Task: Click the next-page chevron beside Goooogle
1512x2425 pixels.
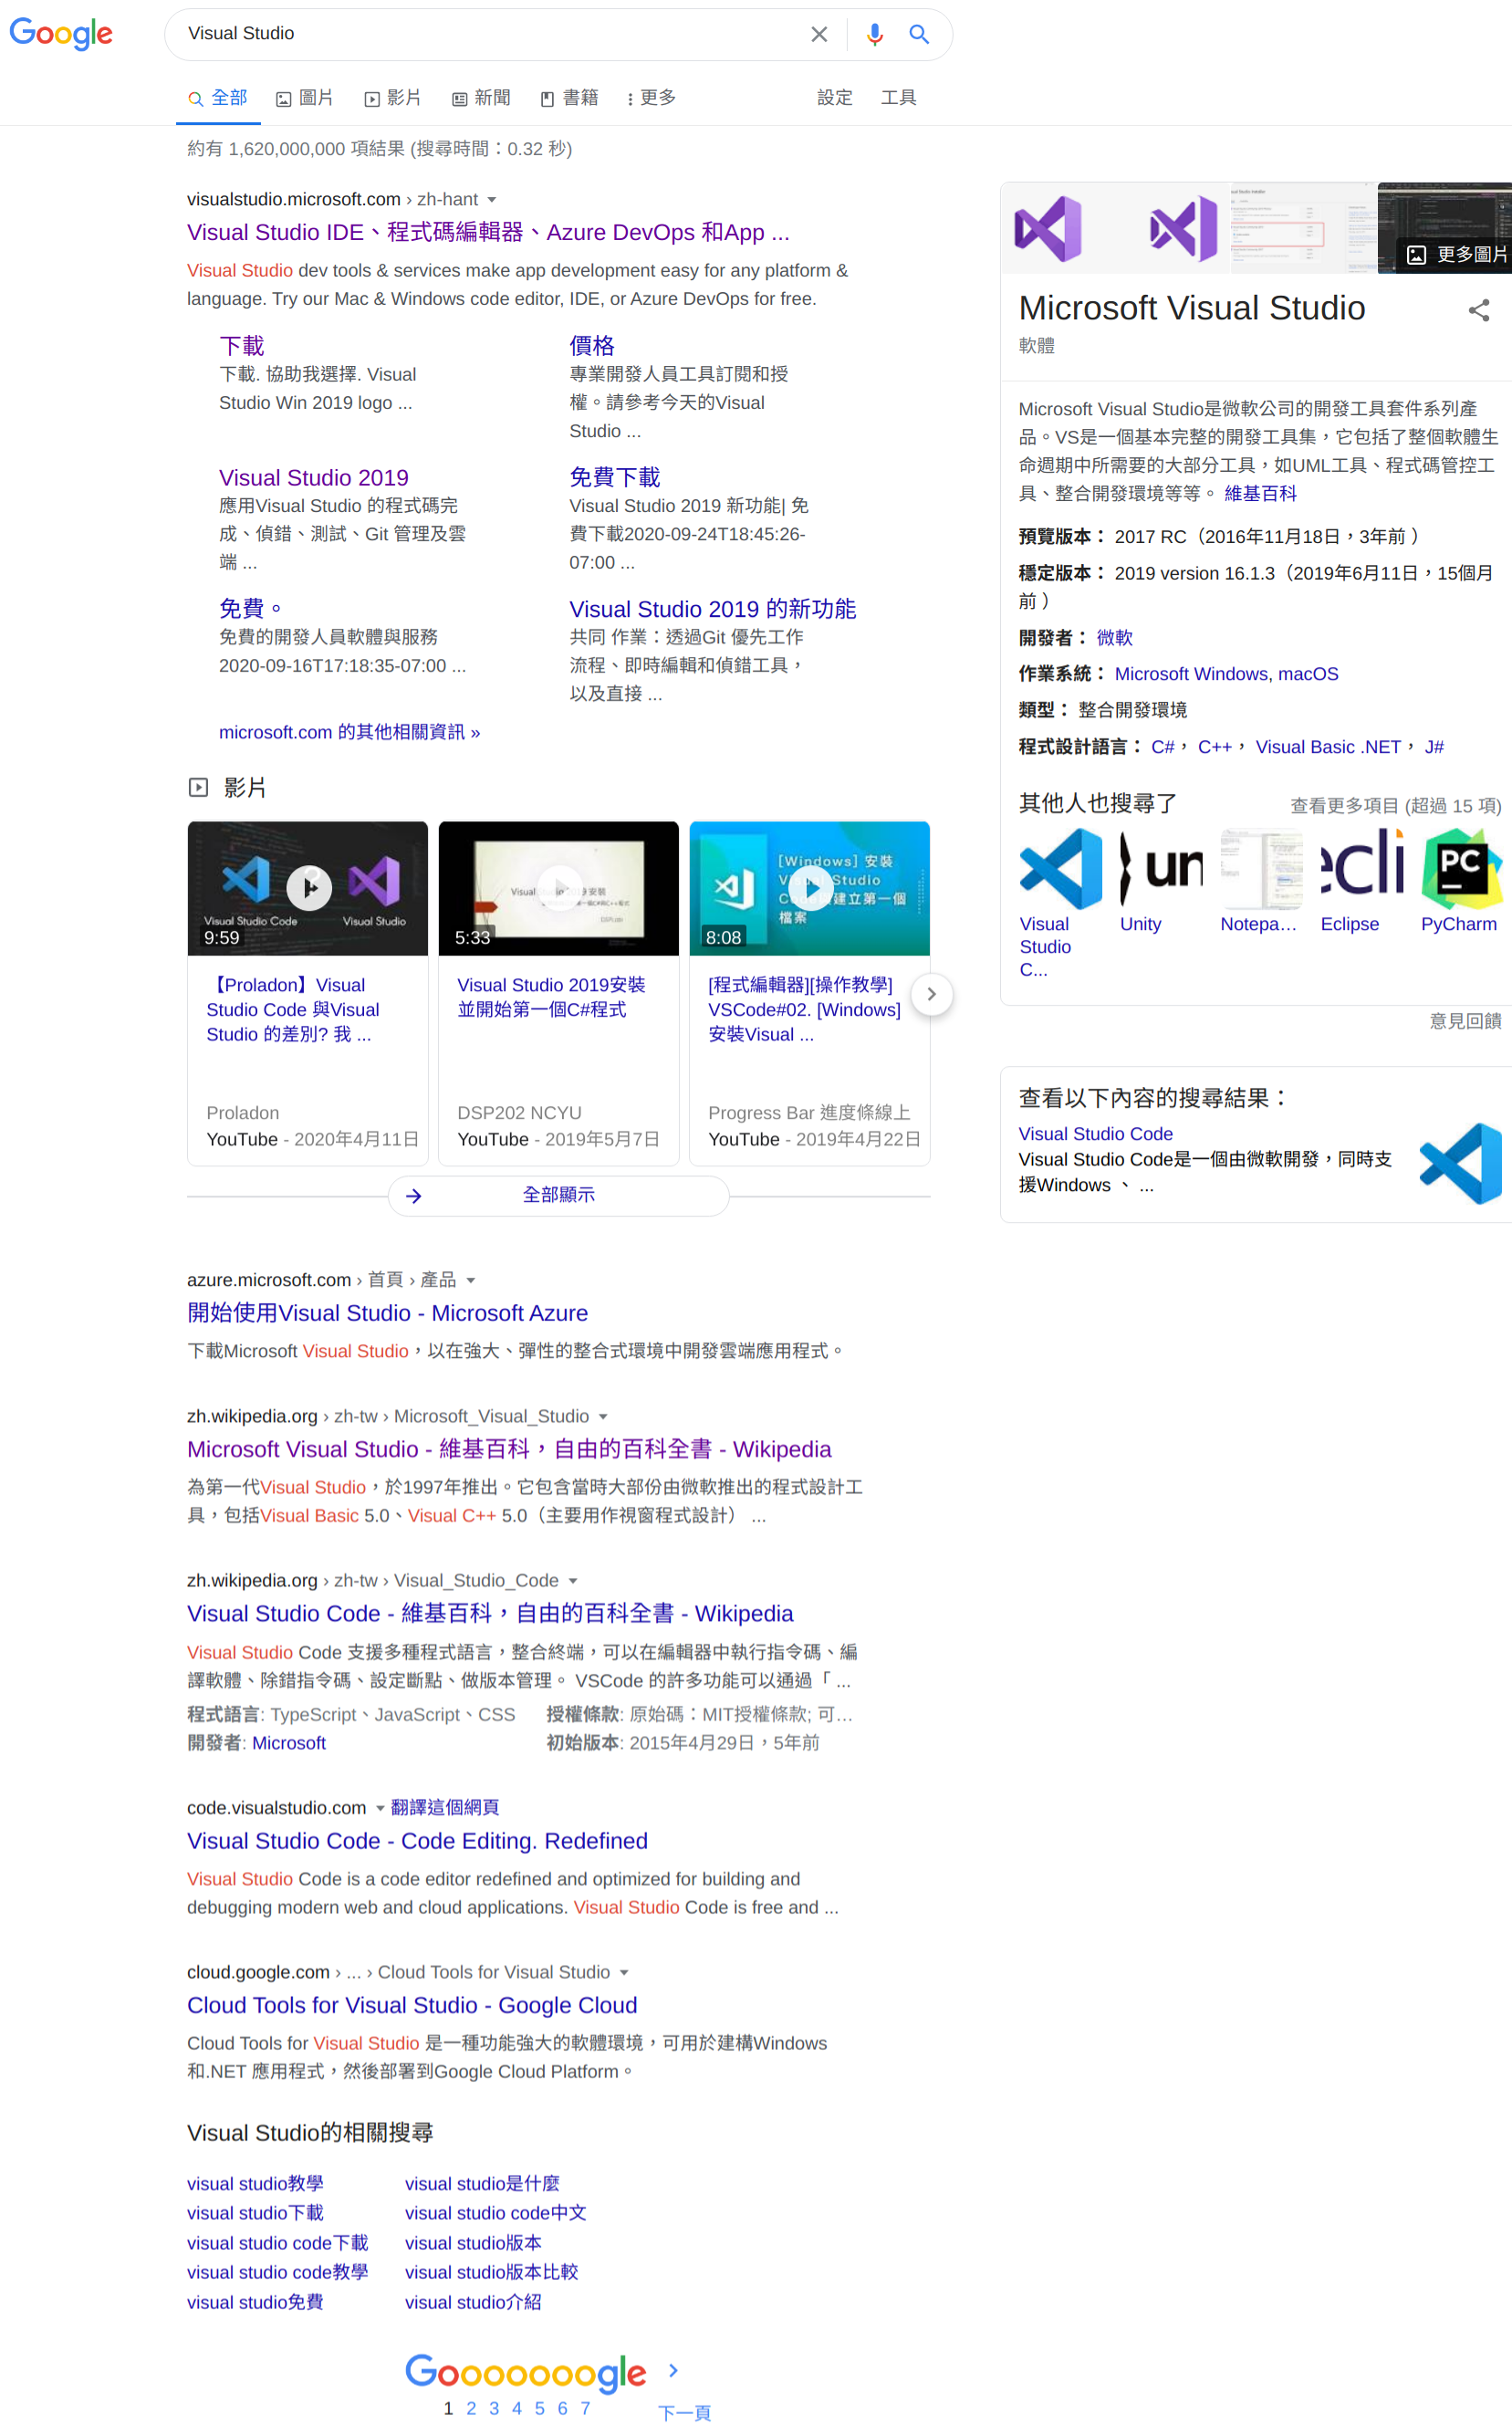Action: 674,2370
